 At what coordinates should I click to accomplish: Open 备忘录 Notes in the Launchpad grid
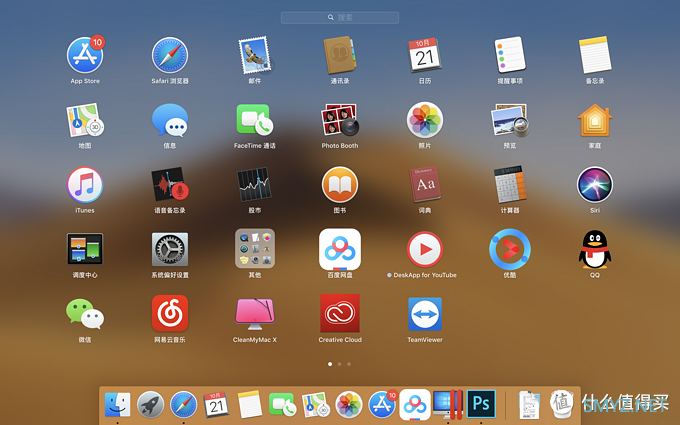(x=595, y=56)
